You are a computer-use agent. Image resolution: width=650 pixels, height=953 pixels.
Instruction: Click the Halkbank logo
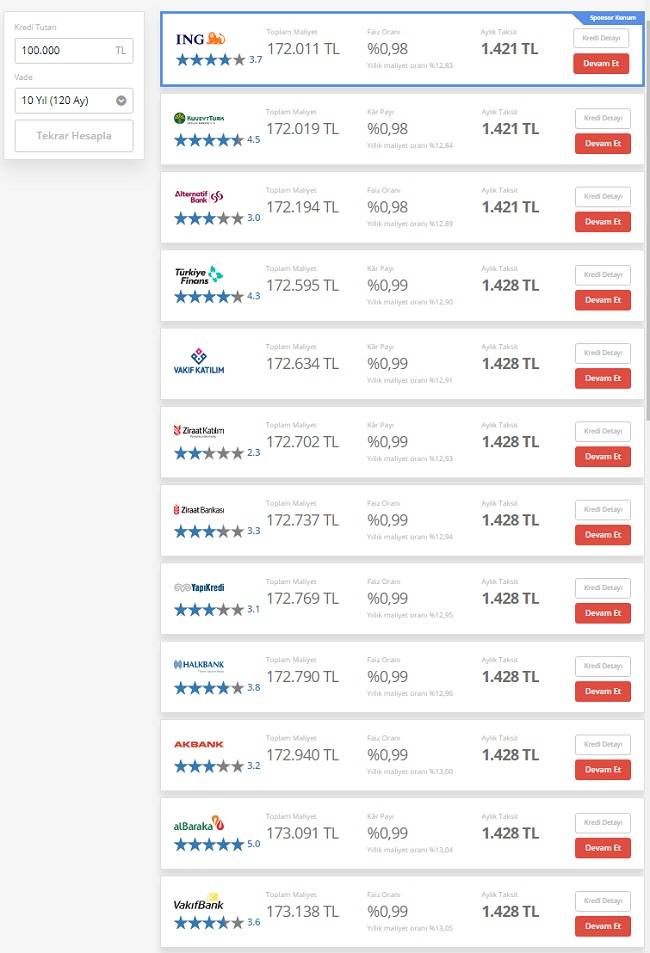[199, 665]
